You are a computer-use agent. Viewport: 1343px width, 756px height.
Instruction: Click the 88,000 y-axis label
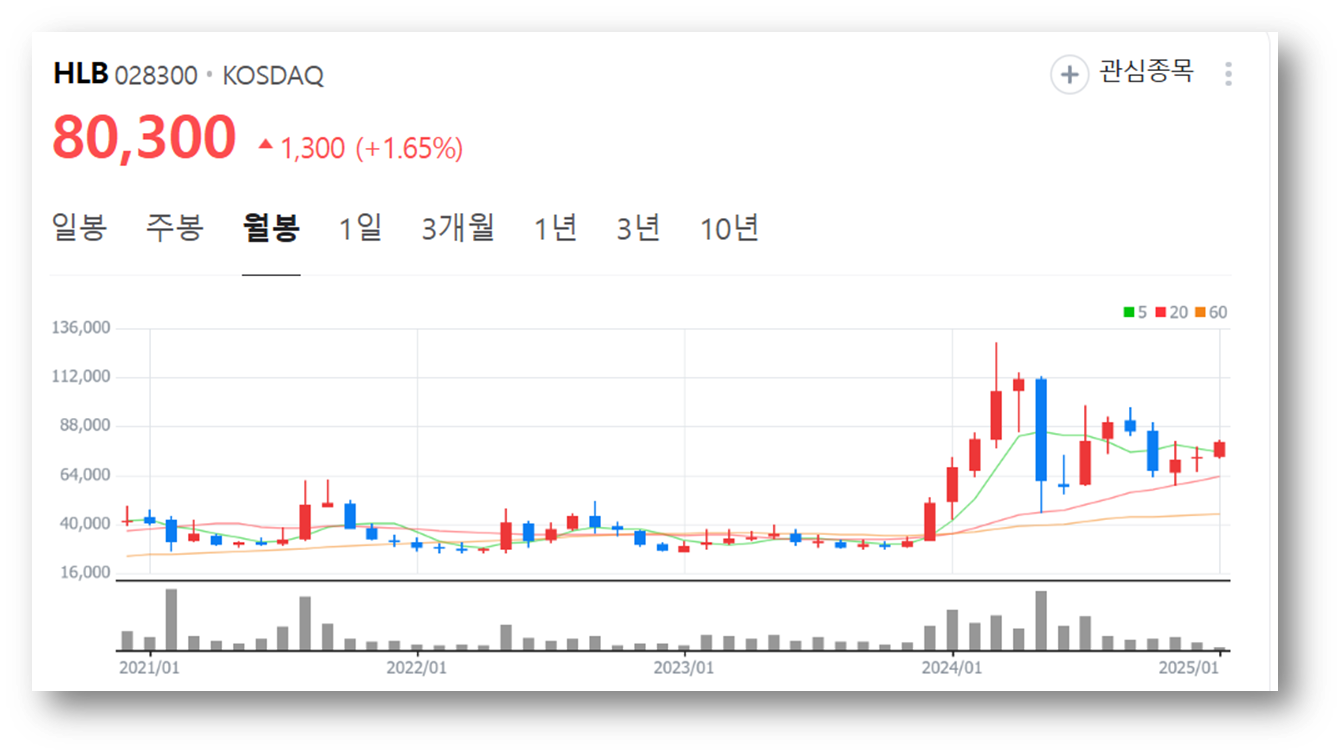[x=84, y=426]
